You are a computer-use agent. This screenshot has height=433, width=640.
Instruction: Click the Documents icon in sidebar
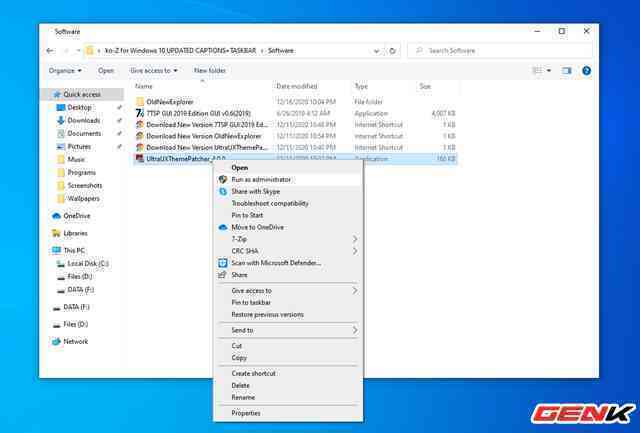point(61,133)
